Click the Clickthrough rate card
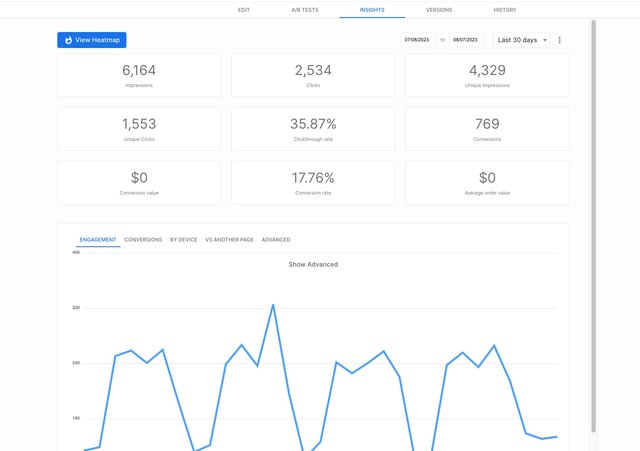 pyautogui.click(x=313, y=129)
